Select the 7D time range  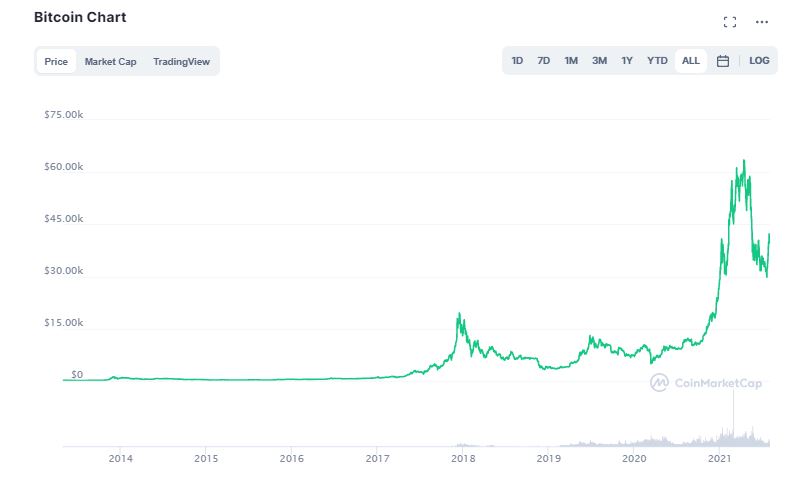point(543,61)
